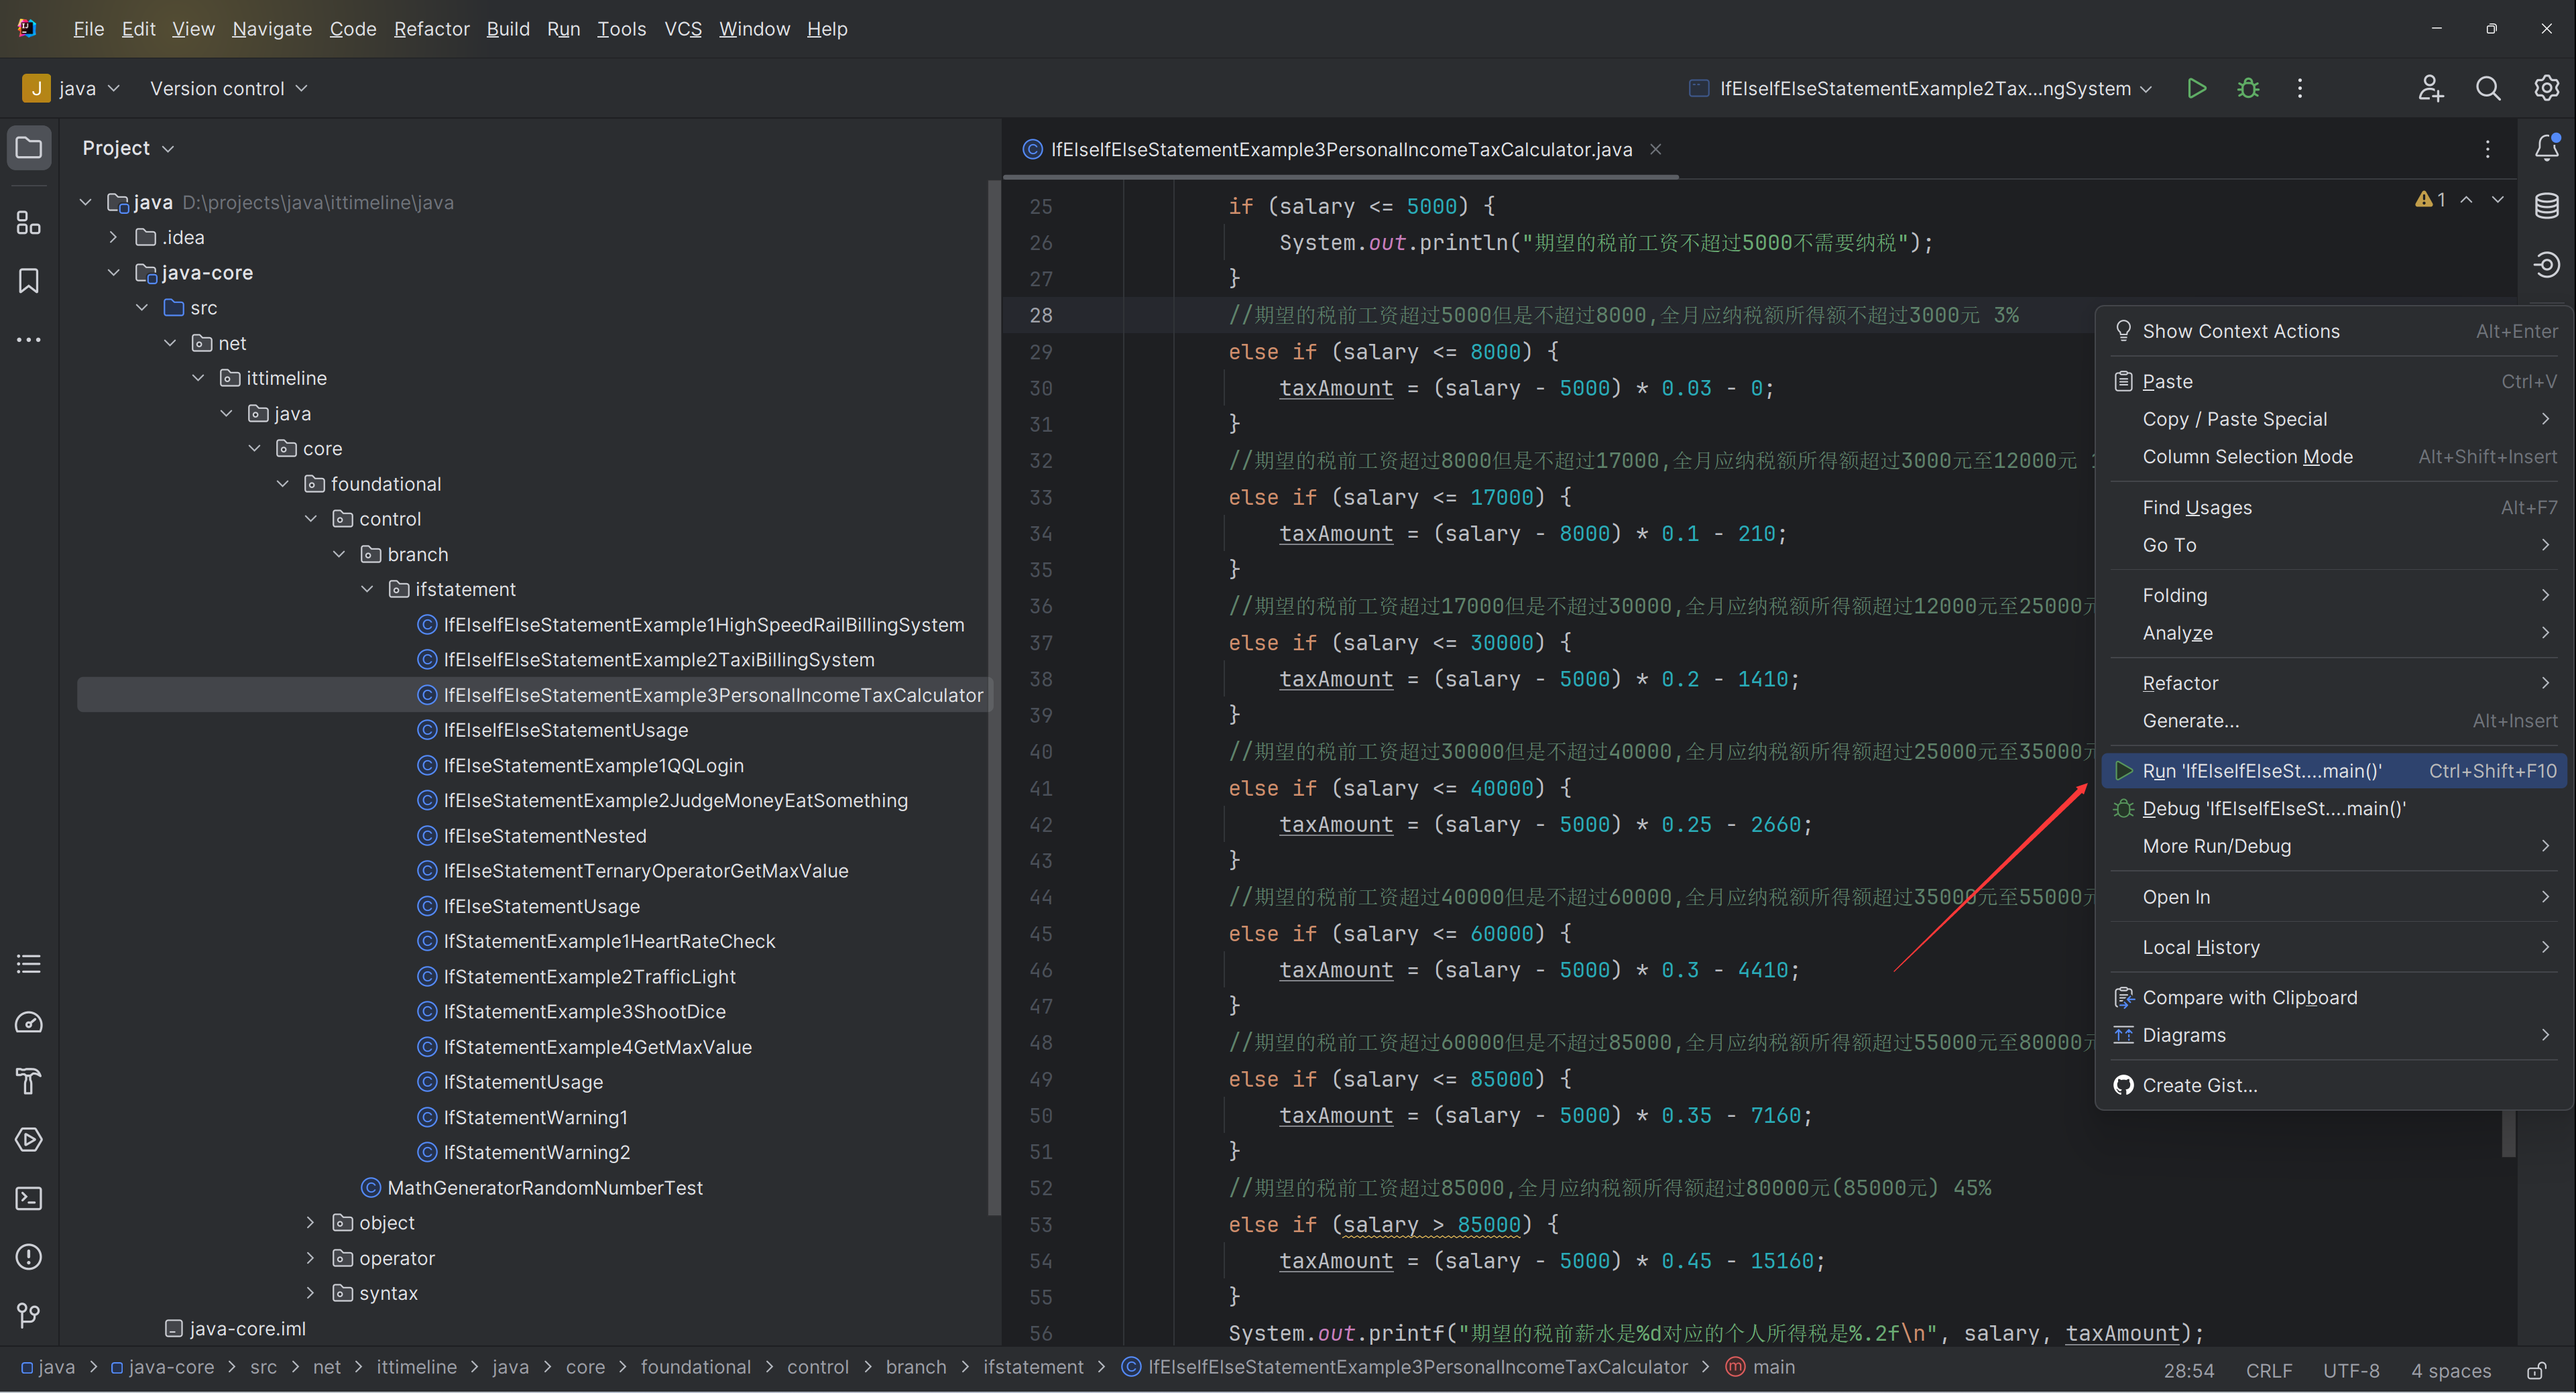Image resolution: width=2576 pixels, height=1393 pixels.
Task: Open the AI assistant spiral icon
Action: coord(2547,264)
